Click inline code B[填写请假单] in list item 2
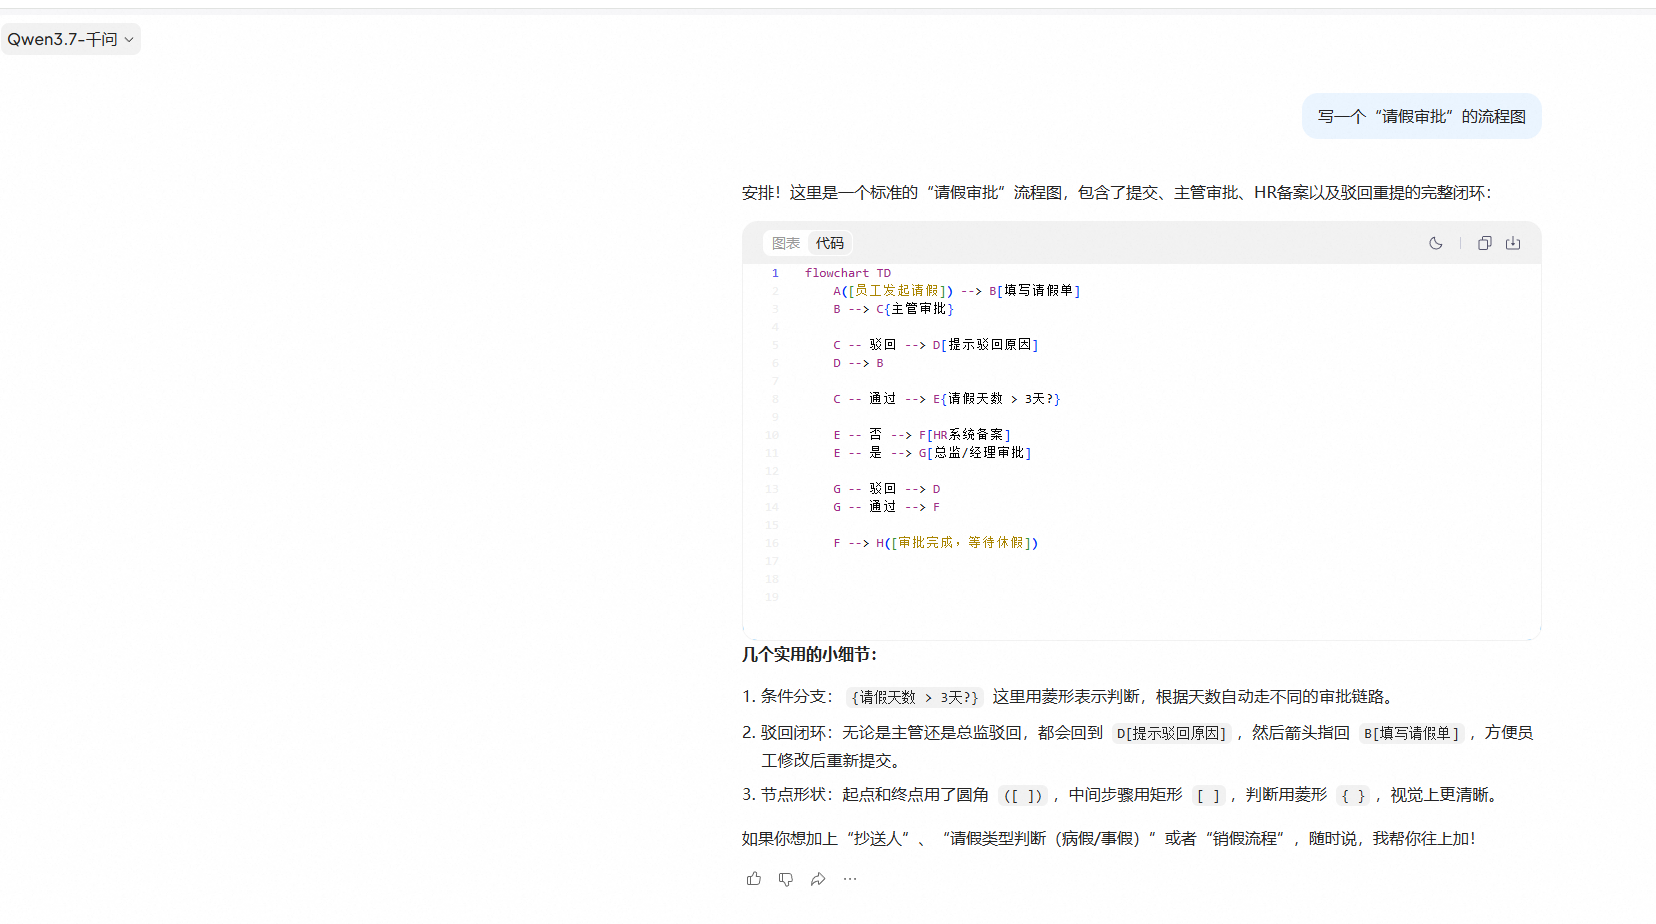This screenshot has width=1656, height=924. click(1412, 733)
